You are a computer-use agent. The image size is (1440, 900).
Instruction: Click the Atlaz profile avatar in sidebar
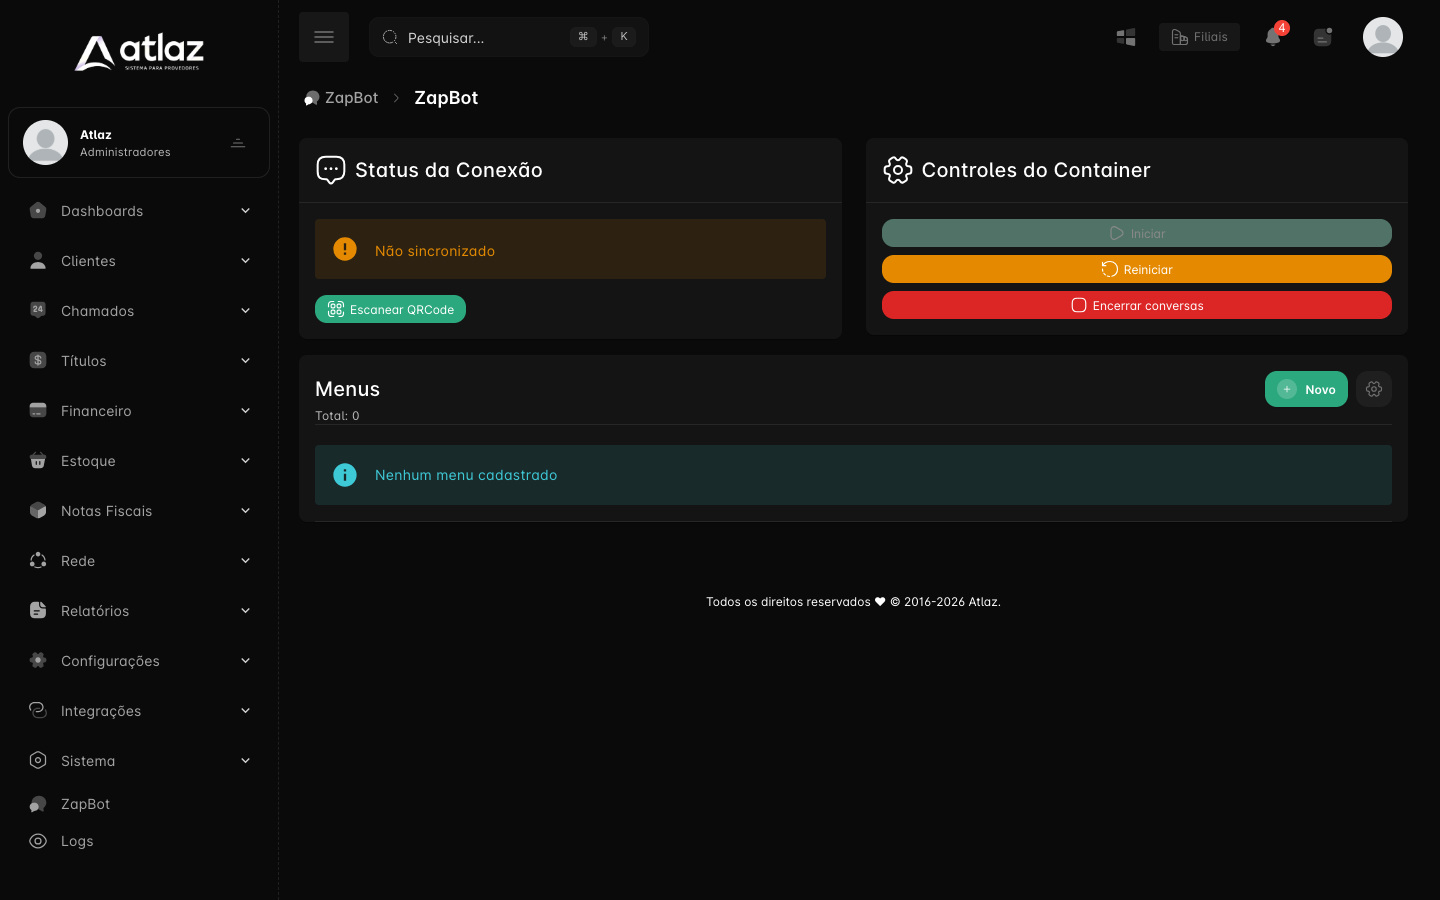click(45, 142)
